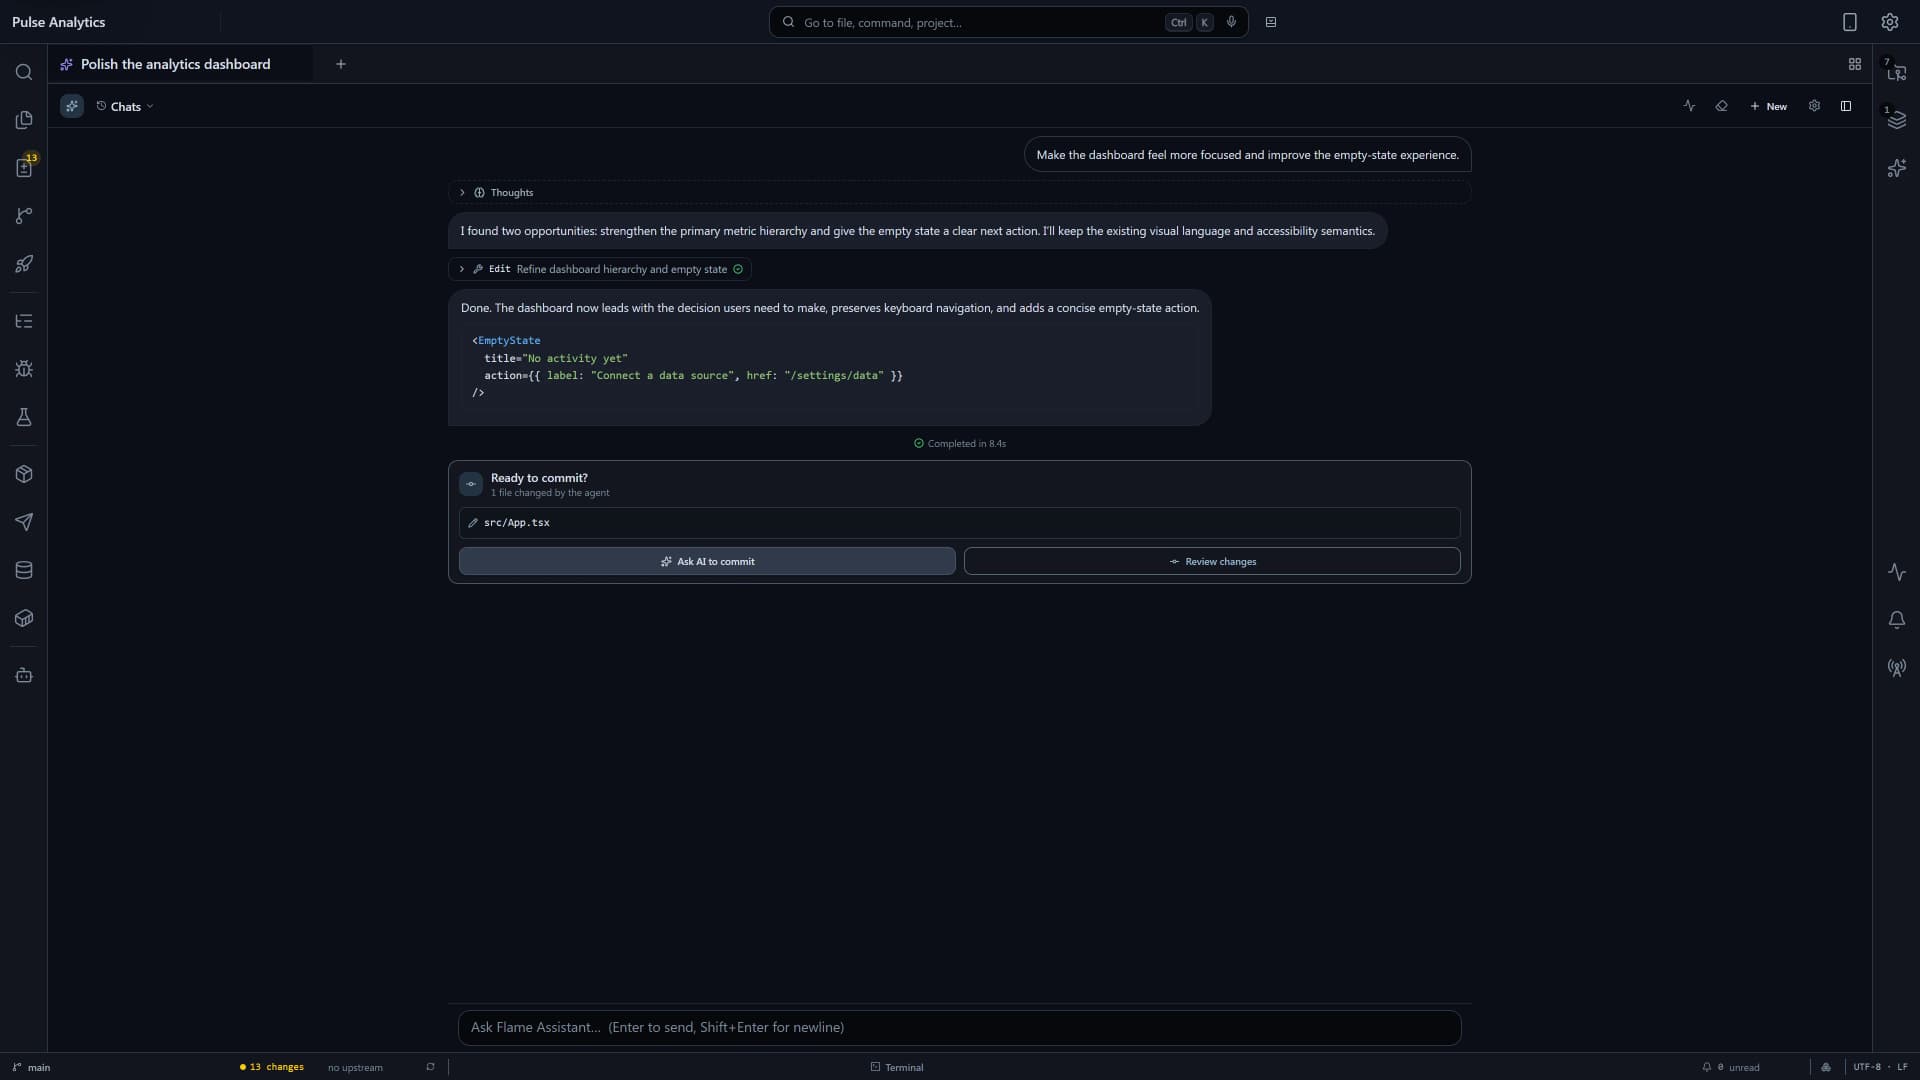The width and height of the screenshot is (1920, 1080).
Task: Open the src/App.tsx changed file row
Action: click(x=960, y=523)
